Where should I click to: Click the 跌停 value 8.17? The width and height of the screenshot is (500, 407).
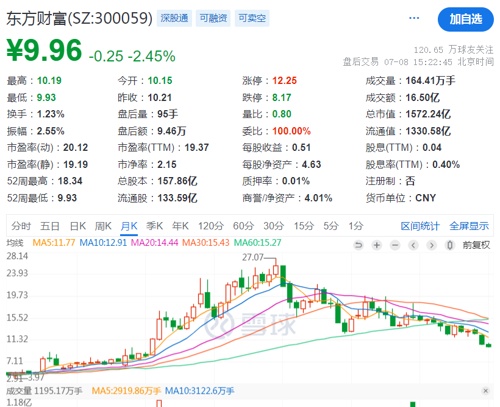pos(282,98)
